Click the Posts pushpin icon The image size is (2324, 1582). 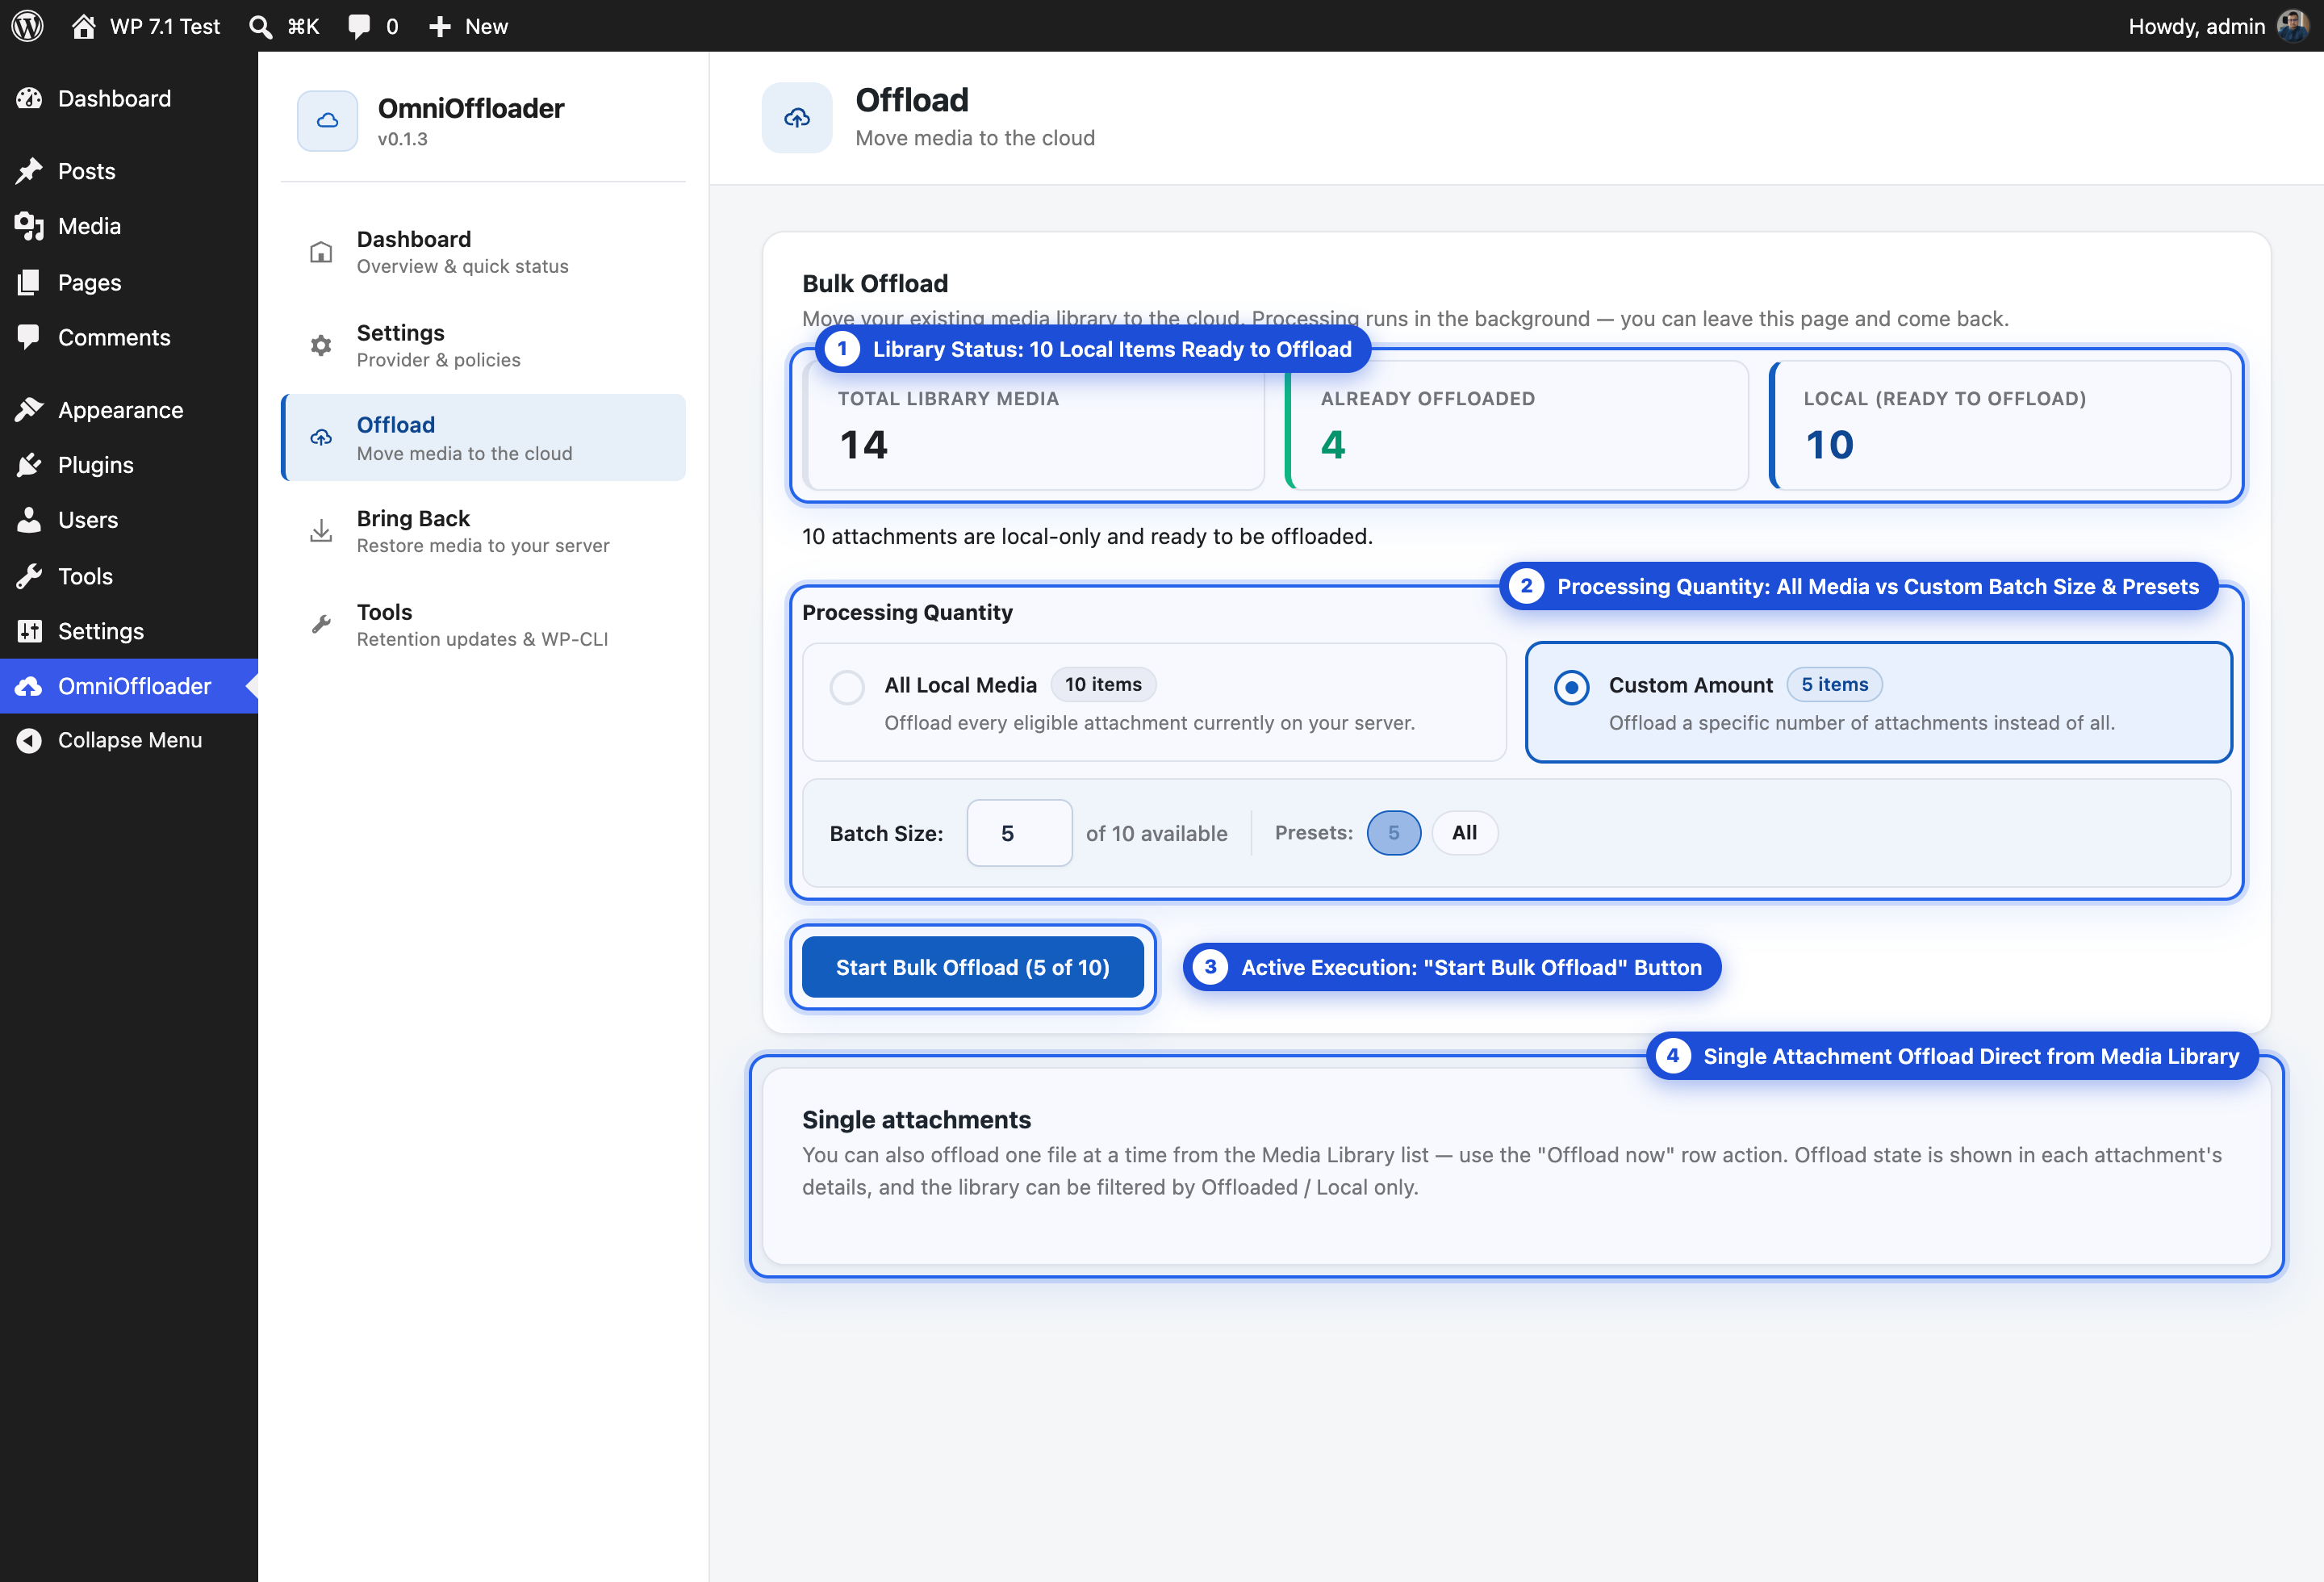coord(29,171)
